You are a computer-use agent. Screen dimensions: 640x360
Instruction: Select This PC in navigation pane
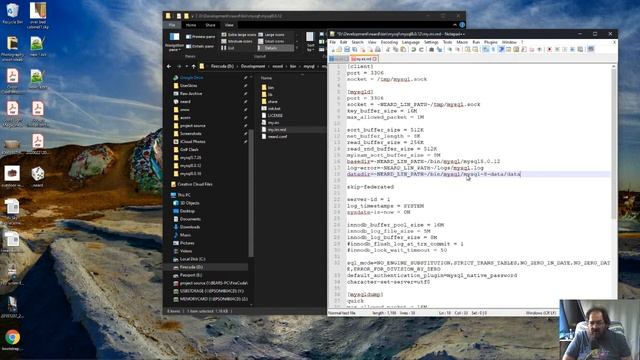[x=181, y=195]
